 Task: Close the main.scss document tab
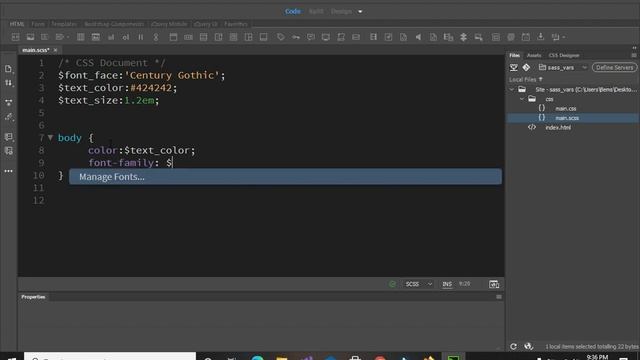[x=56, y=50]
